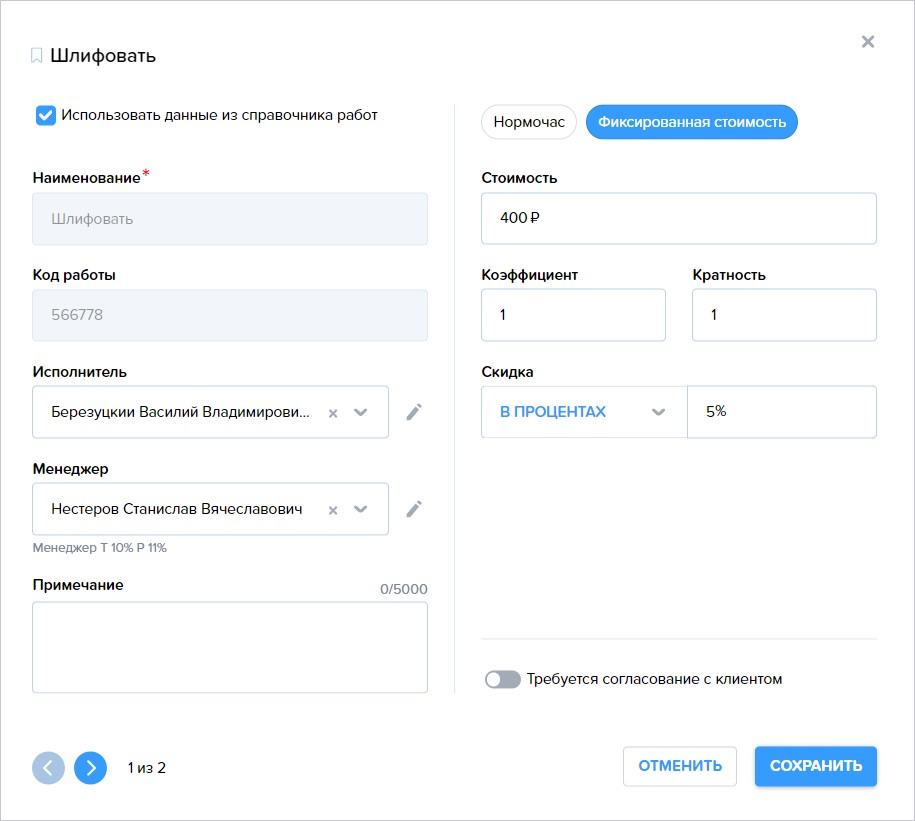The width and height of the screenshot is (915, 821).
Task: Click the bookmark icon beside Шлифовать title
Action: tap(36, 56)
